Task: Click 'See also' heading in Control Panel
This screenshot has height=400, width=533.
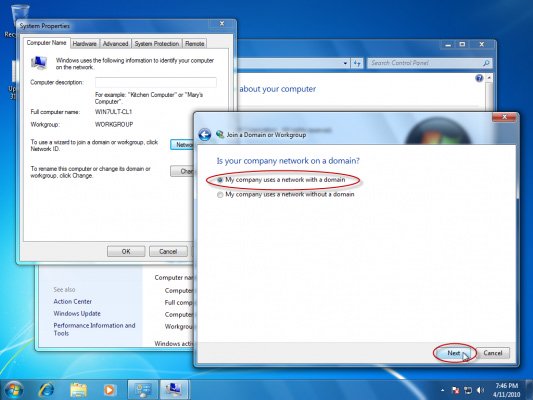Action: [64, 290]
